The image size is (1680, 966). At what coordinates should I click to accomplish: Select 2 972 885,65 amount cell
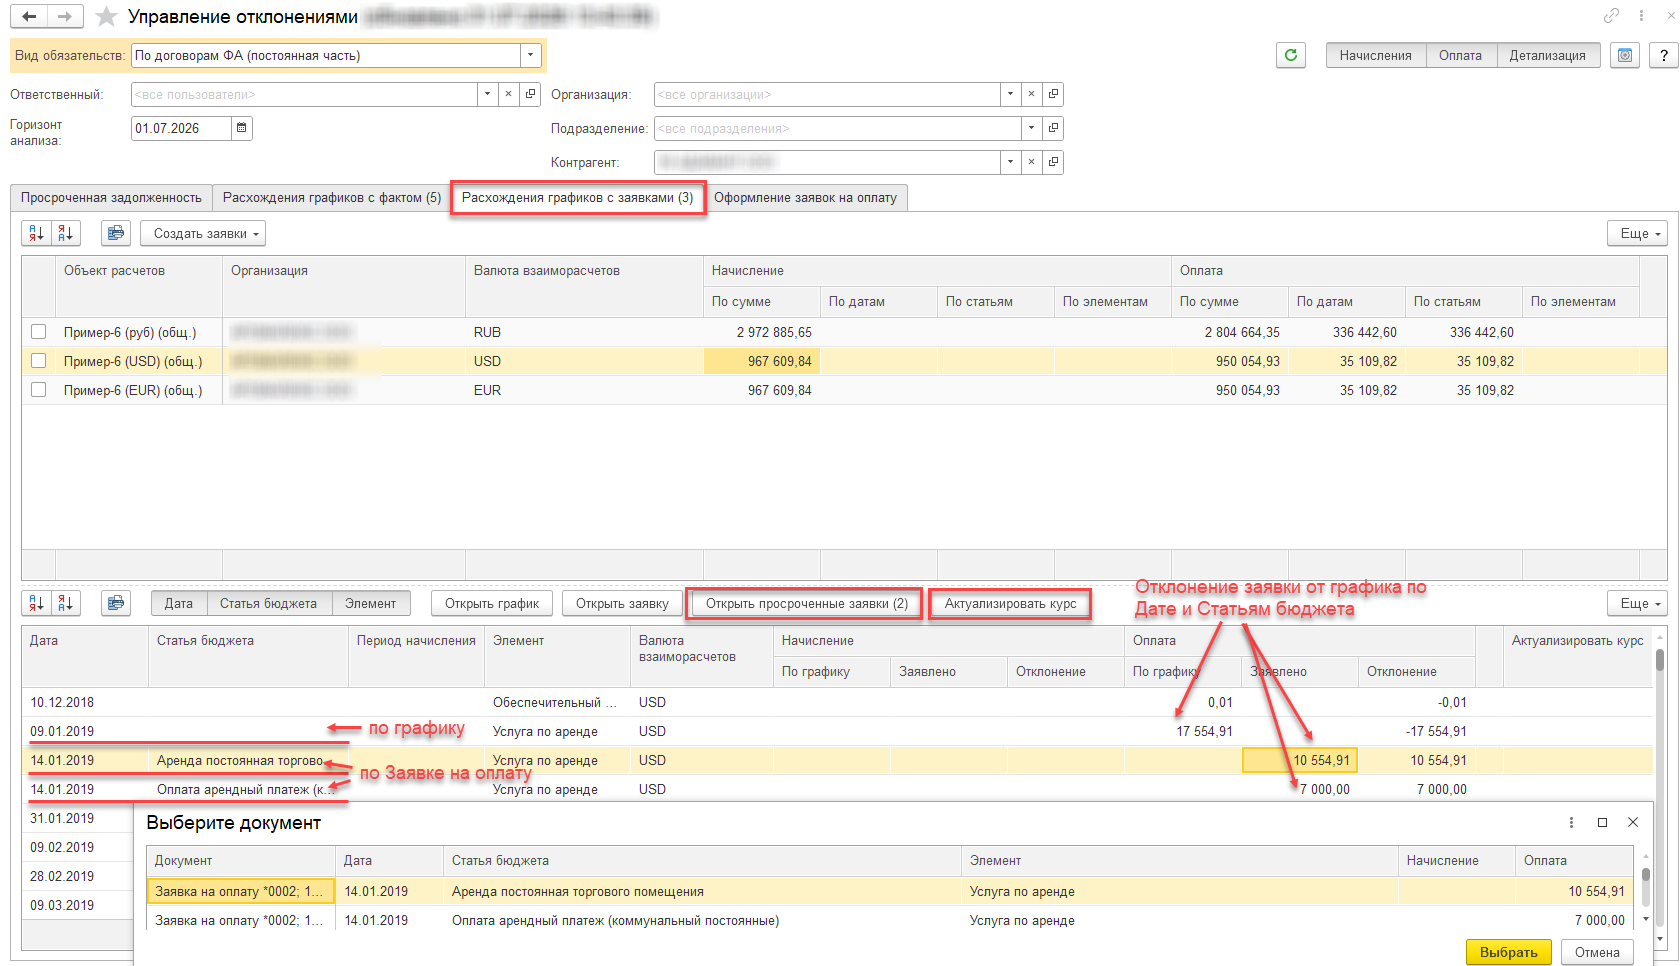coord(762,332)
